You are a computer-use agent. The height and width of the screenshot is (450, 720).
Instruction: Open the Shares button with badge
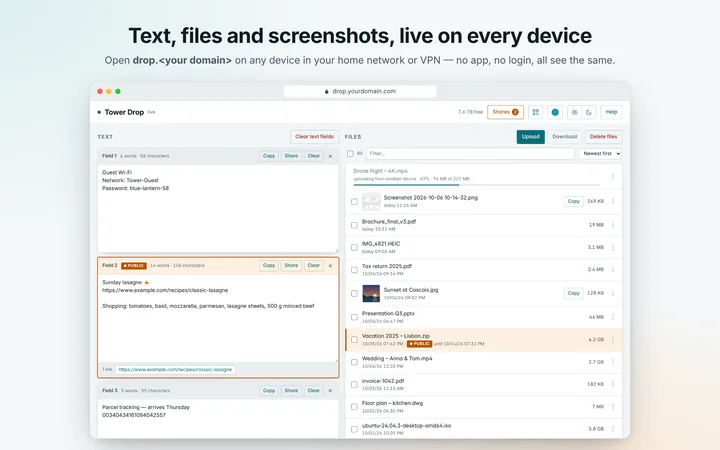click(x=505, y=112)
